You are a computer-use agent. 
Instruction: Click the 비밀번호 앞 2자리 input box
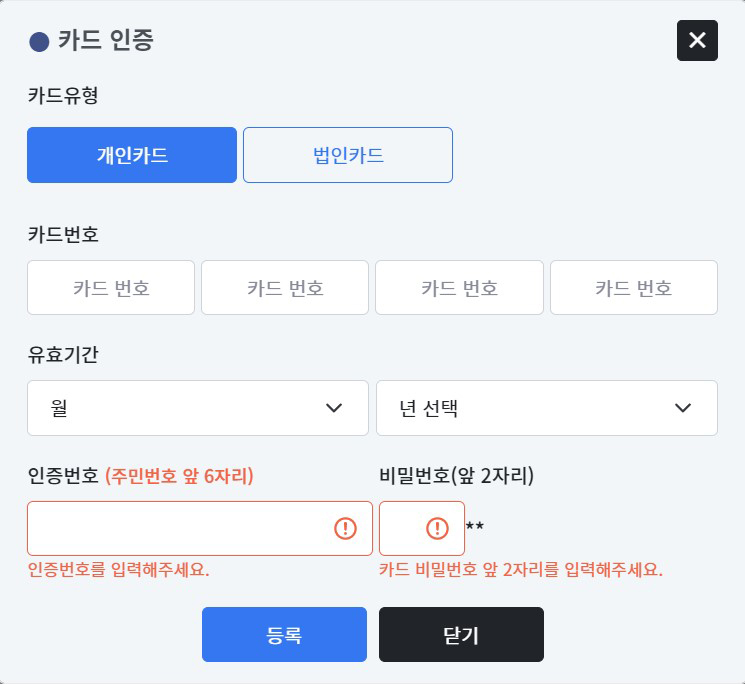coord(422,528)
